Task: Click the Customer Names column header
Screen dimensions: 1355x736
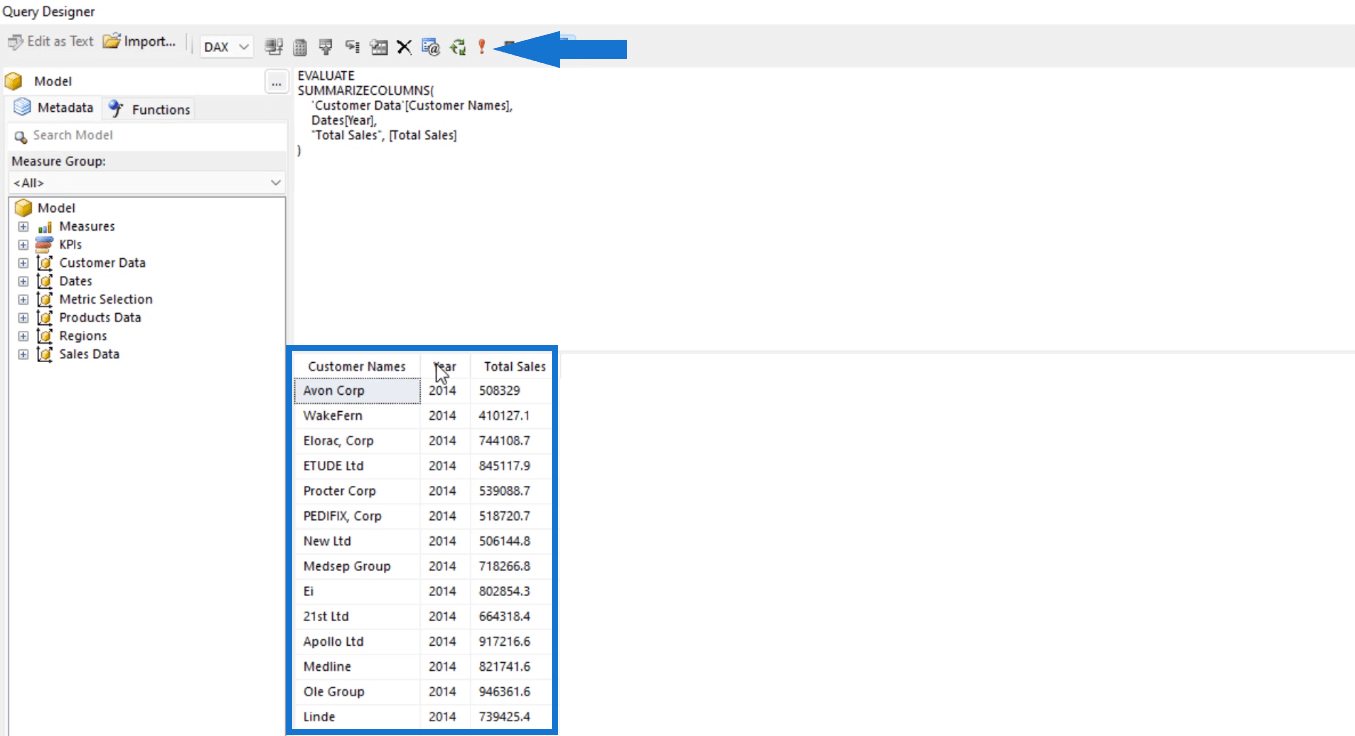Action: pos(357,367)
